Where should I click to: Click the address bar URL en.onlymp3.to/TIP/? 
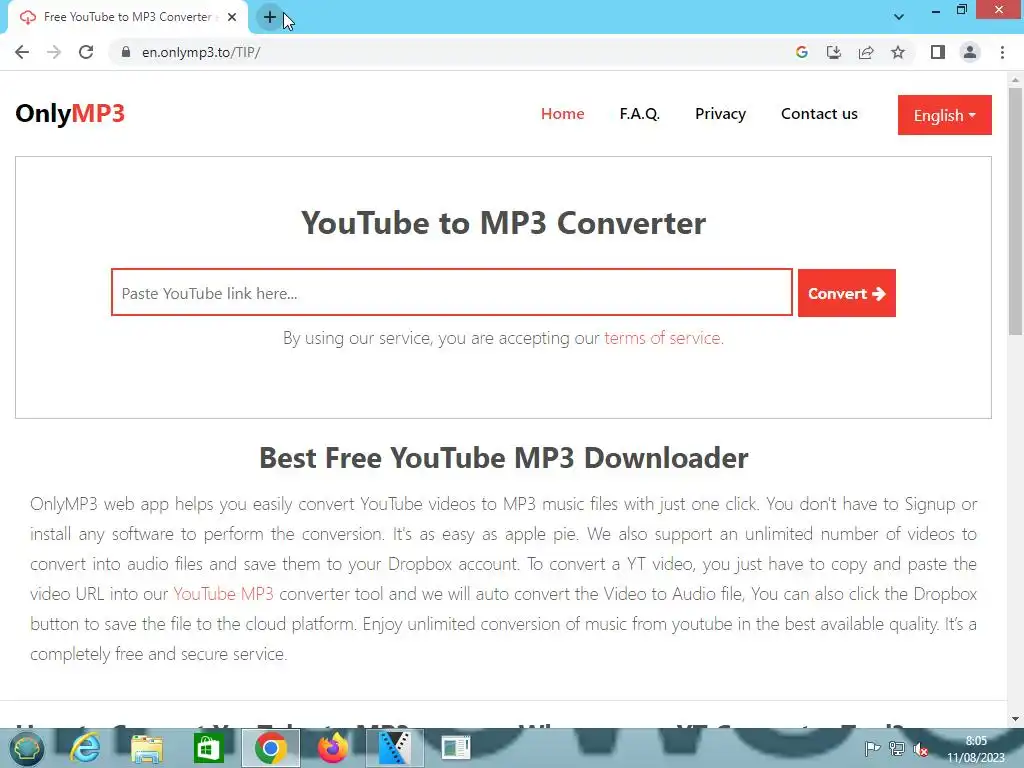201,52
